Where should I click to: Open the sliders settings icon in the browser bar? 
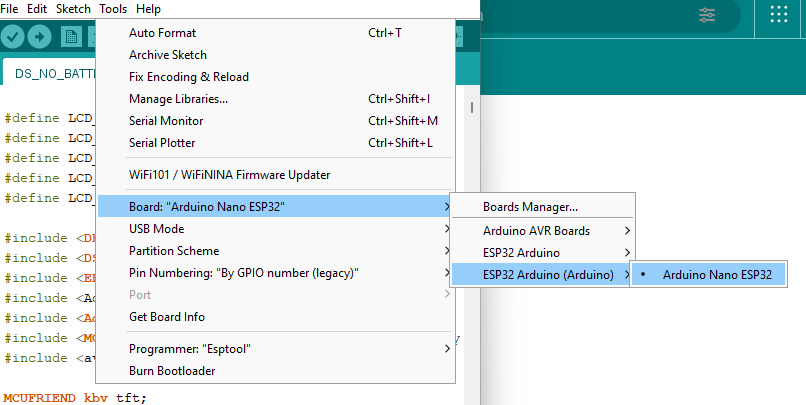click(707, 15)
